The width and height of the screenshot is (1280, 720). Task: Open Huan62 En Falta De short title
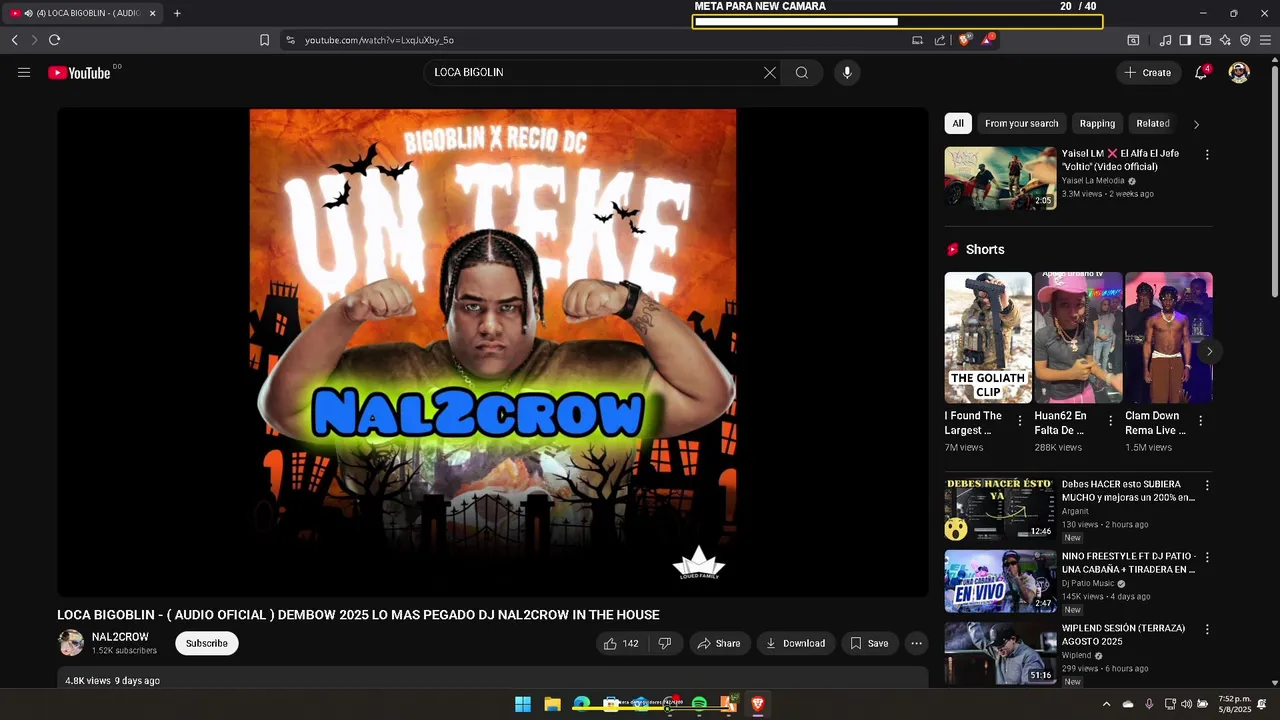(x=1060, y=423)
